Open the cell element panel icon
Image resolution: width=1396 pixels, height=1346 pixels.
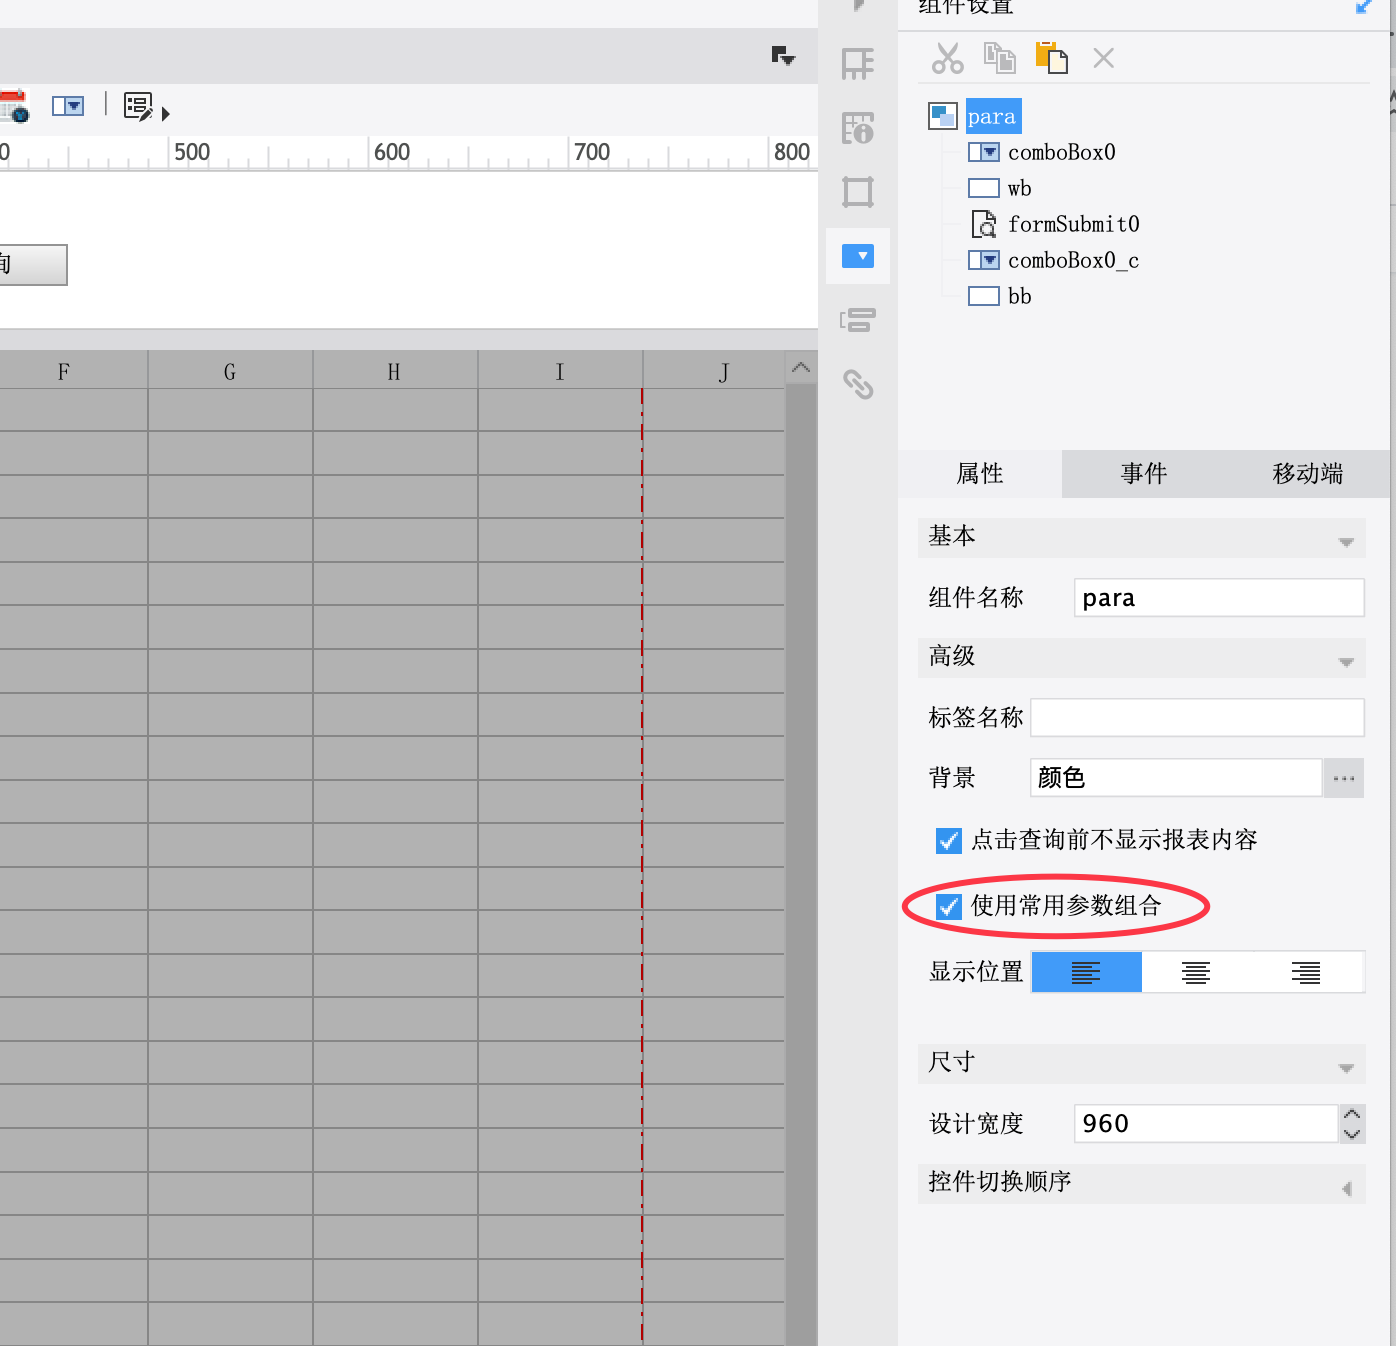click(x=858, y=64)
